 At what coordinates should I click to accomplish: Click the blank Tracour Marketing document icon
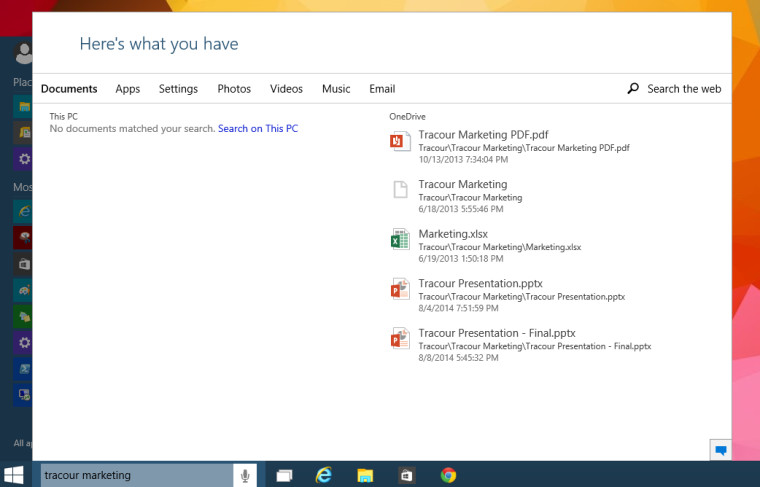(400, 190)
